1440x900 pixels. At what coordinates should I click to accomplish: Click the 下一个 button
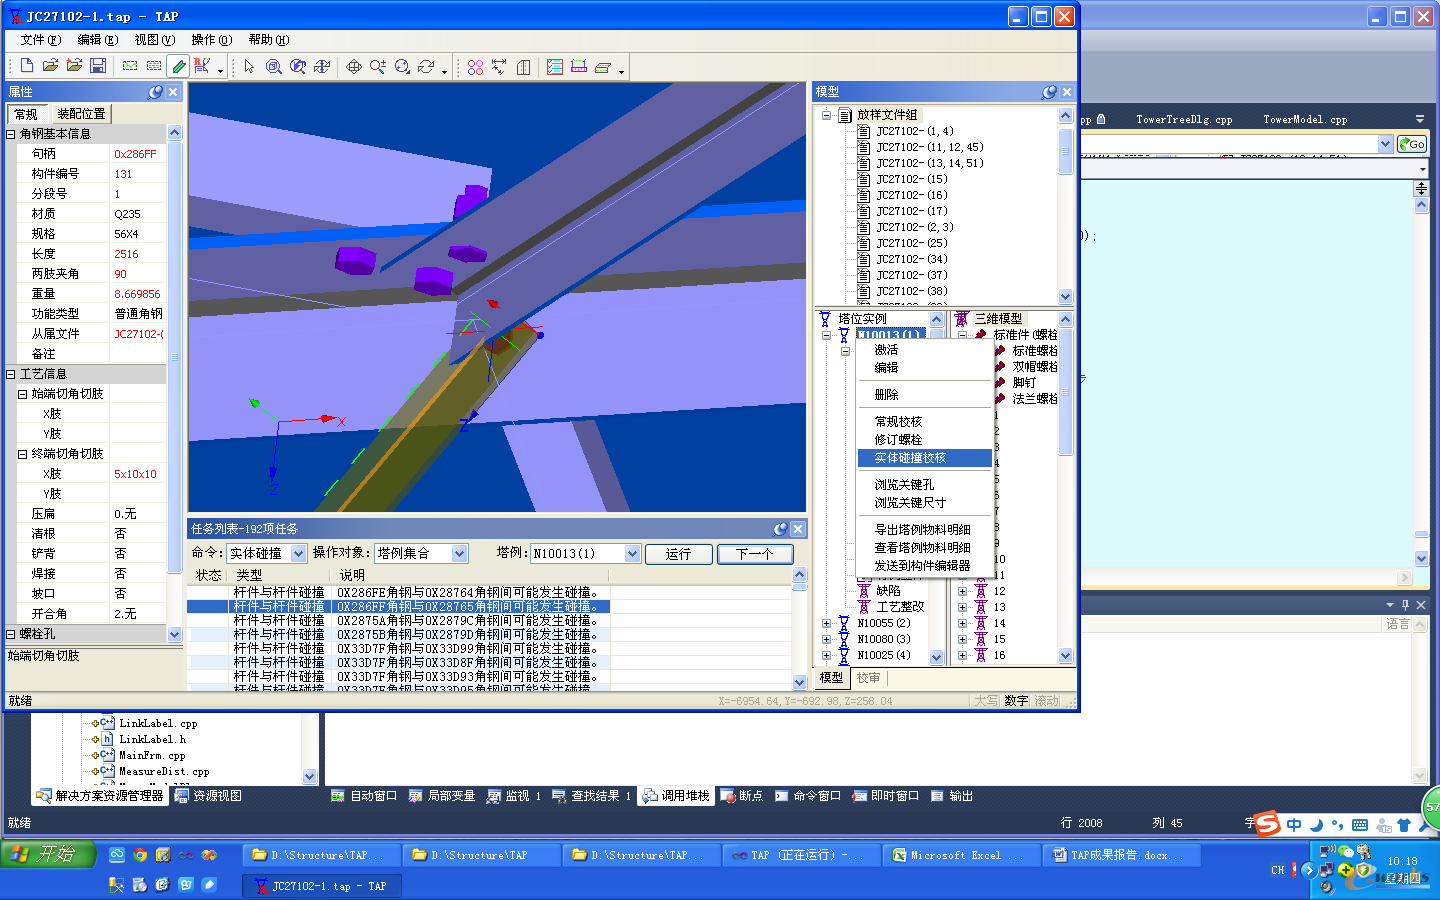pos(755,554)
